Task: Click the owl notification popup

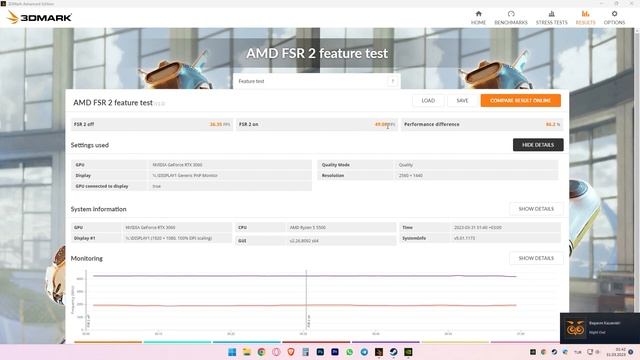Action: point(600,328)
